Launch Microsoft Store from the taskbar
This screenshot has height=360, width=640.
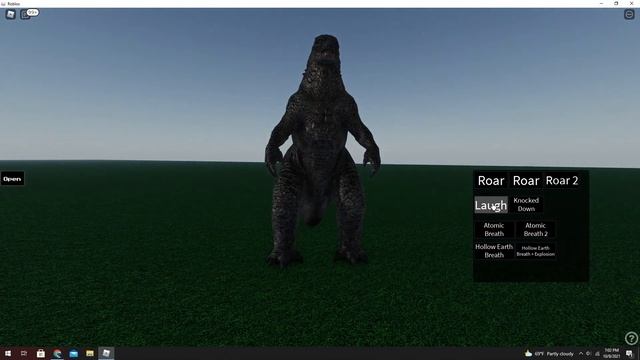click(40, 353)
